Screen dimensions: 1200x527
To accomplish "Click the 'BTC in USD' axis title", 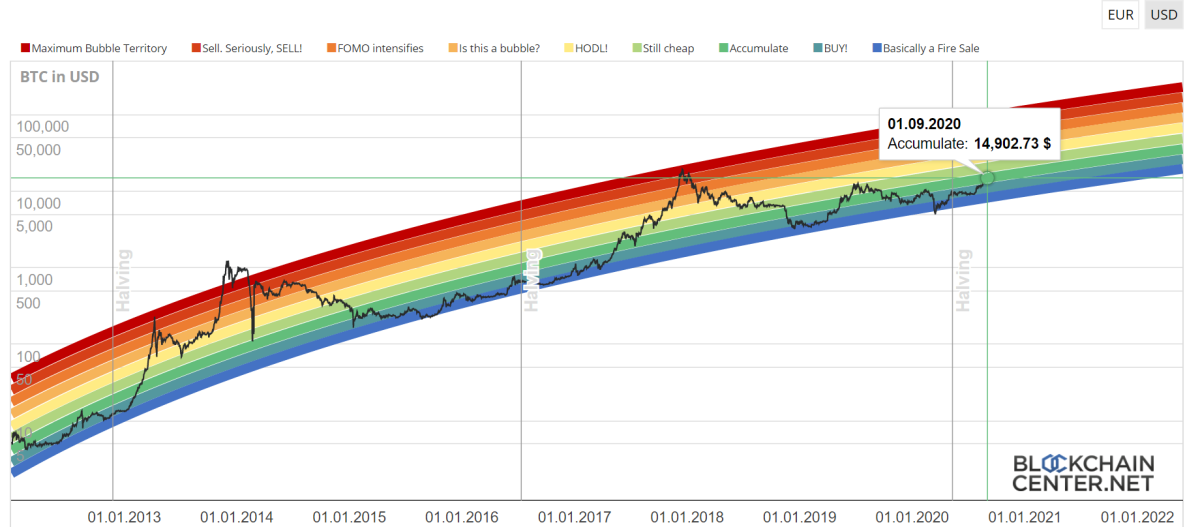I will 60,77.
